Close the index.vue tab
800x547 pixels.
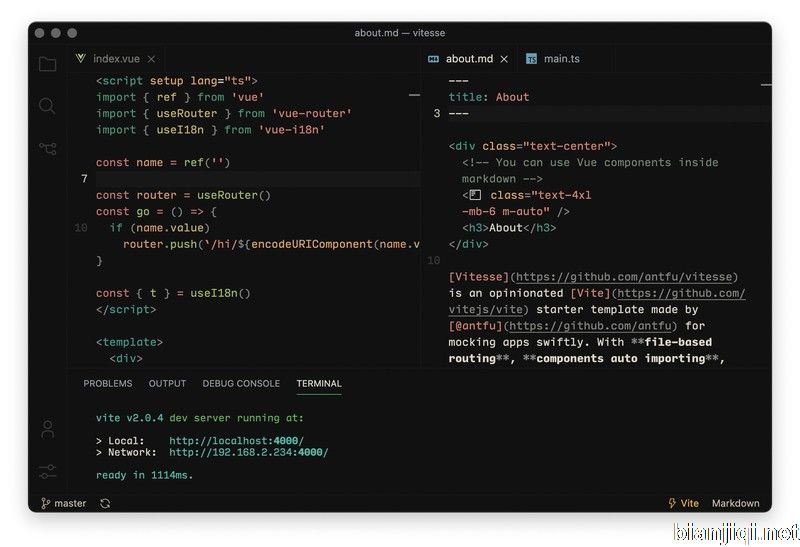(151, 59)
